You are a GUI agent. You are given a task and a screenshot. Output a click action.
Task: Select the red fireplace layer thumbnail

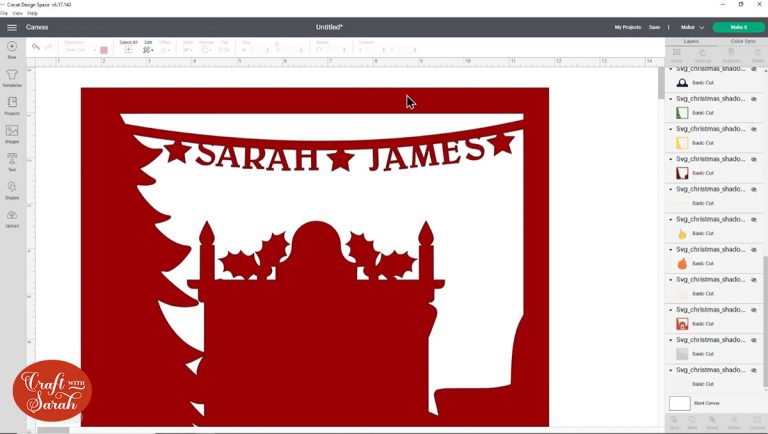[x=682, y=324]
